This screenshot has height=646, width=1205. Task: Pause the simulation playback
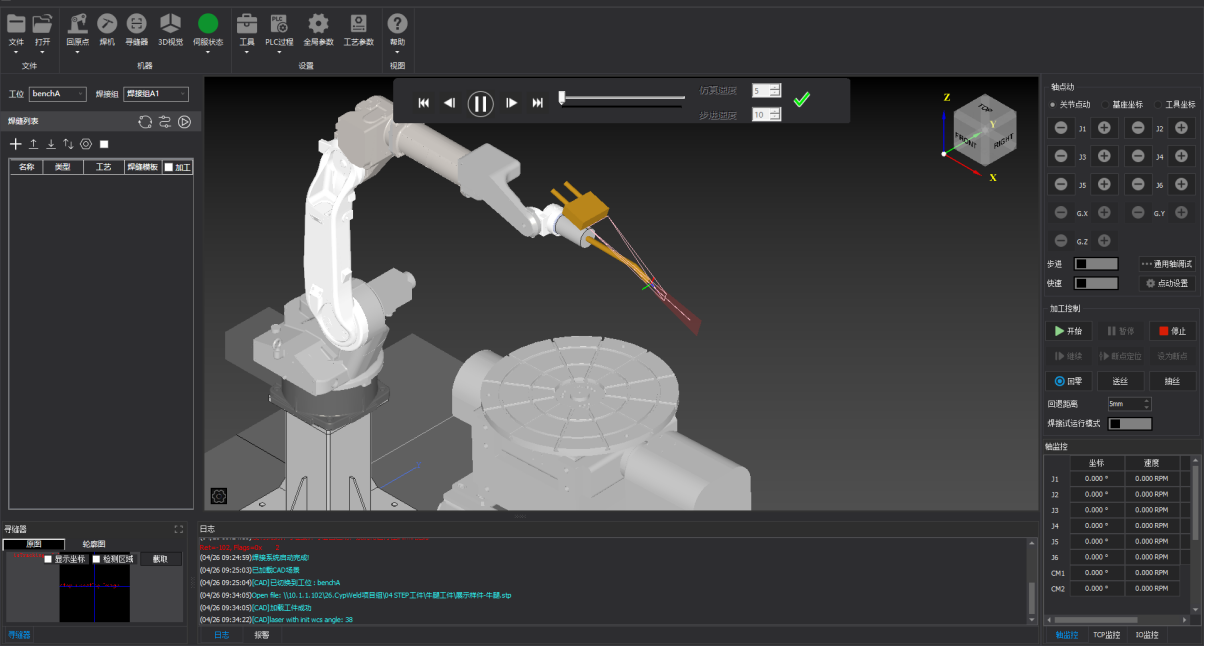coord(481,103)
